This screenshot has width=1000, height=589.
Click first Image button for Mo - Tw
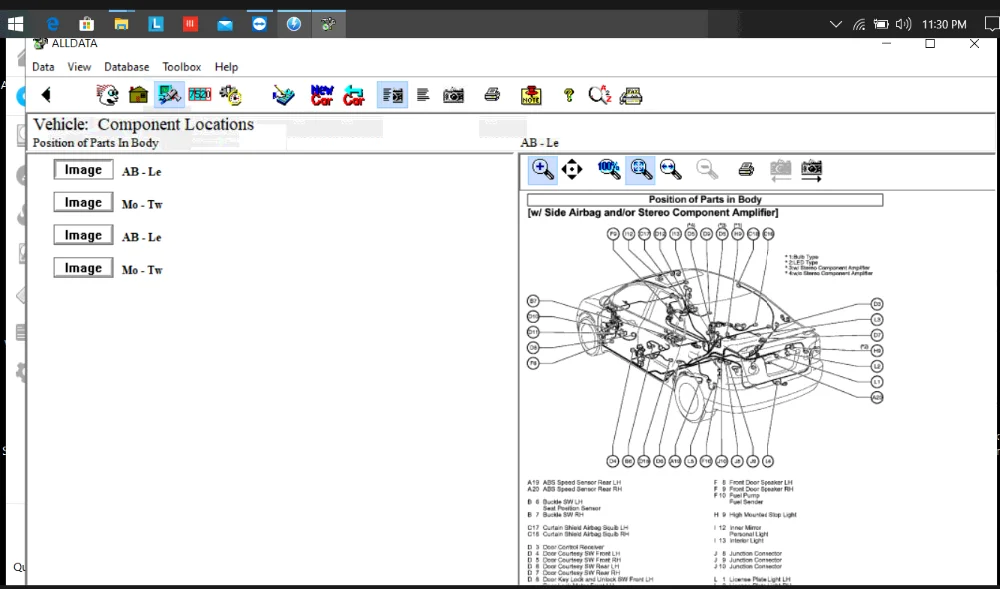click(x=83, y=203)
